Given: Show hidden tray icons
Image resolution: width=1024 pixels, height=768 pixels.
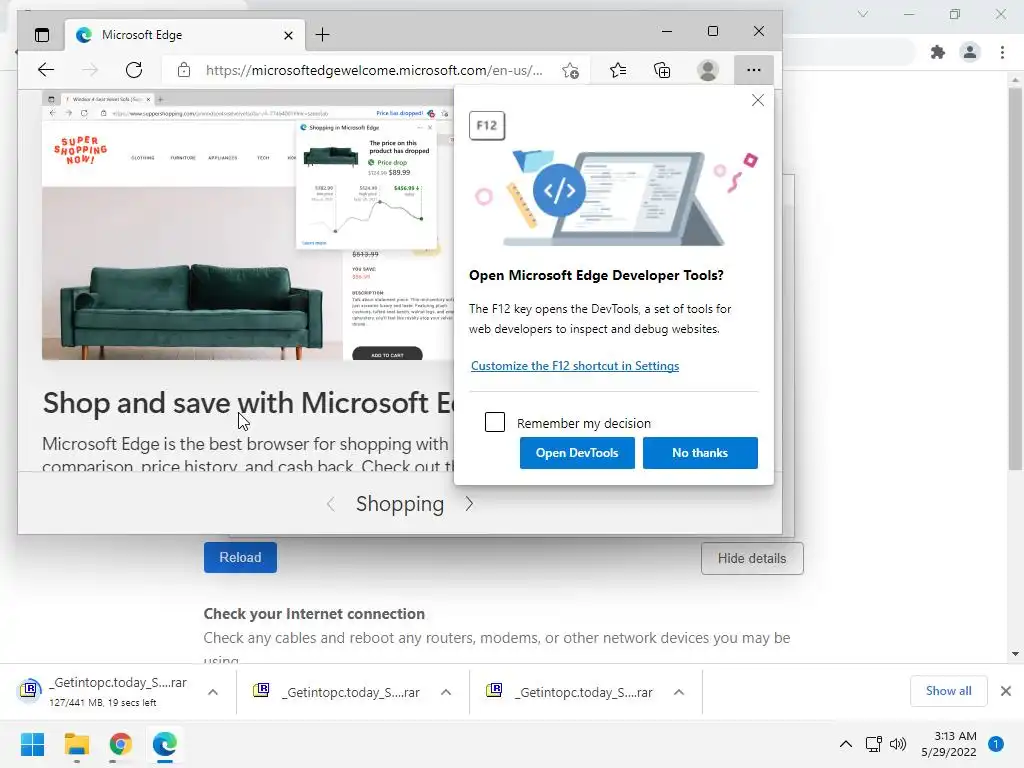Looking at the screenshot, I should tap(846, 744).
